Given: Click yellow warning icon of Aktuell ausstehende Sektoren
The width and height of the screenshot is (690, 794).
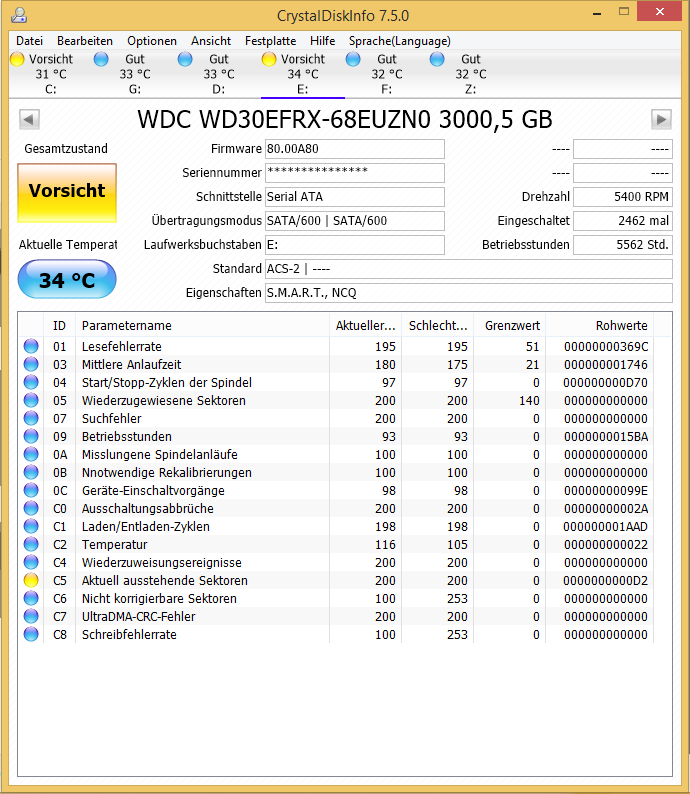Looking at the screenshot, I should (31, 580).
